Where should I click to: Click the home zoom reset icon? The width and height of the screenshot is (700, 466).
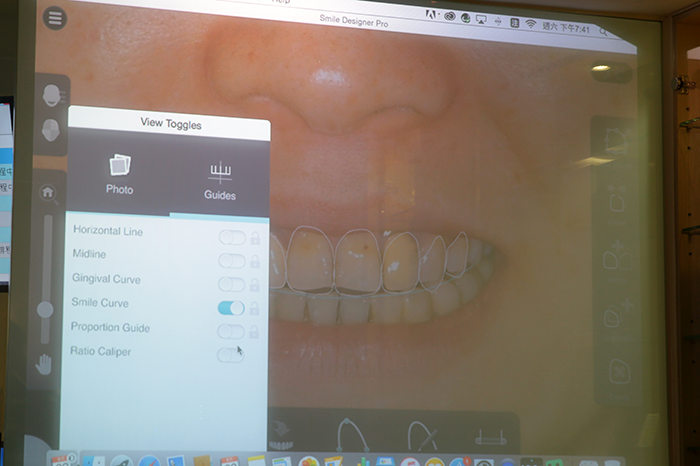click(48, 193)
